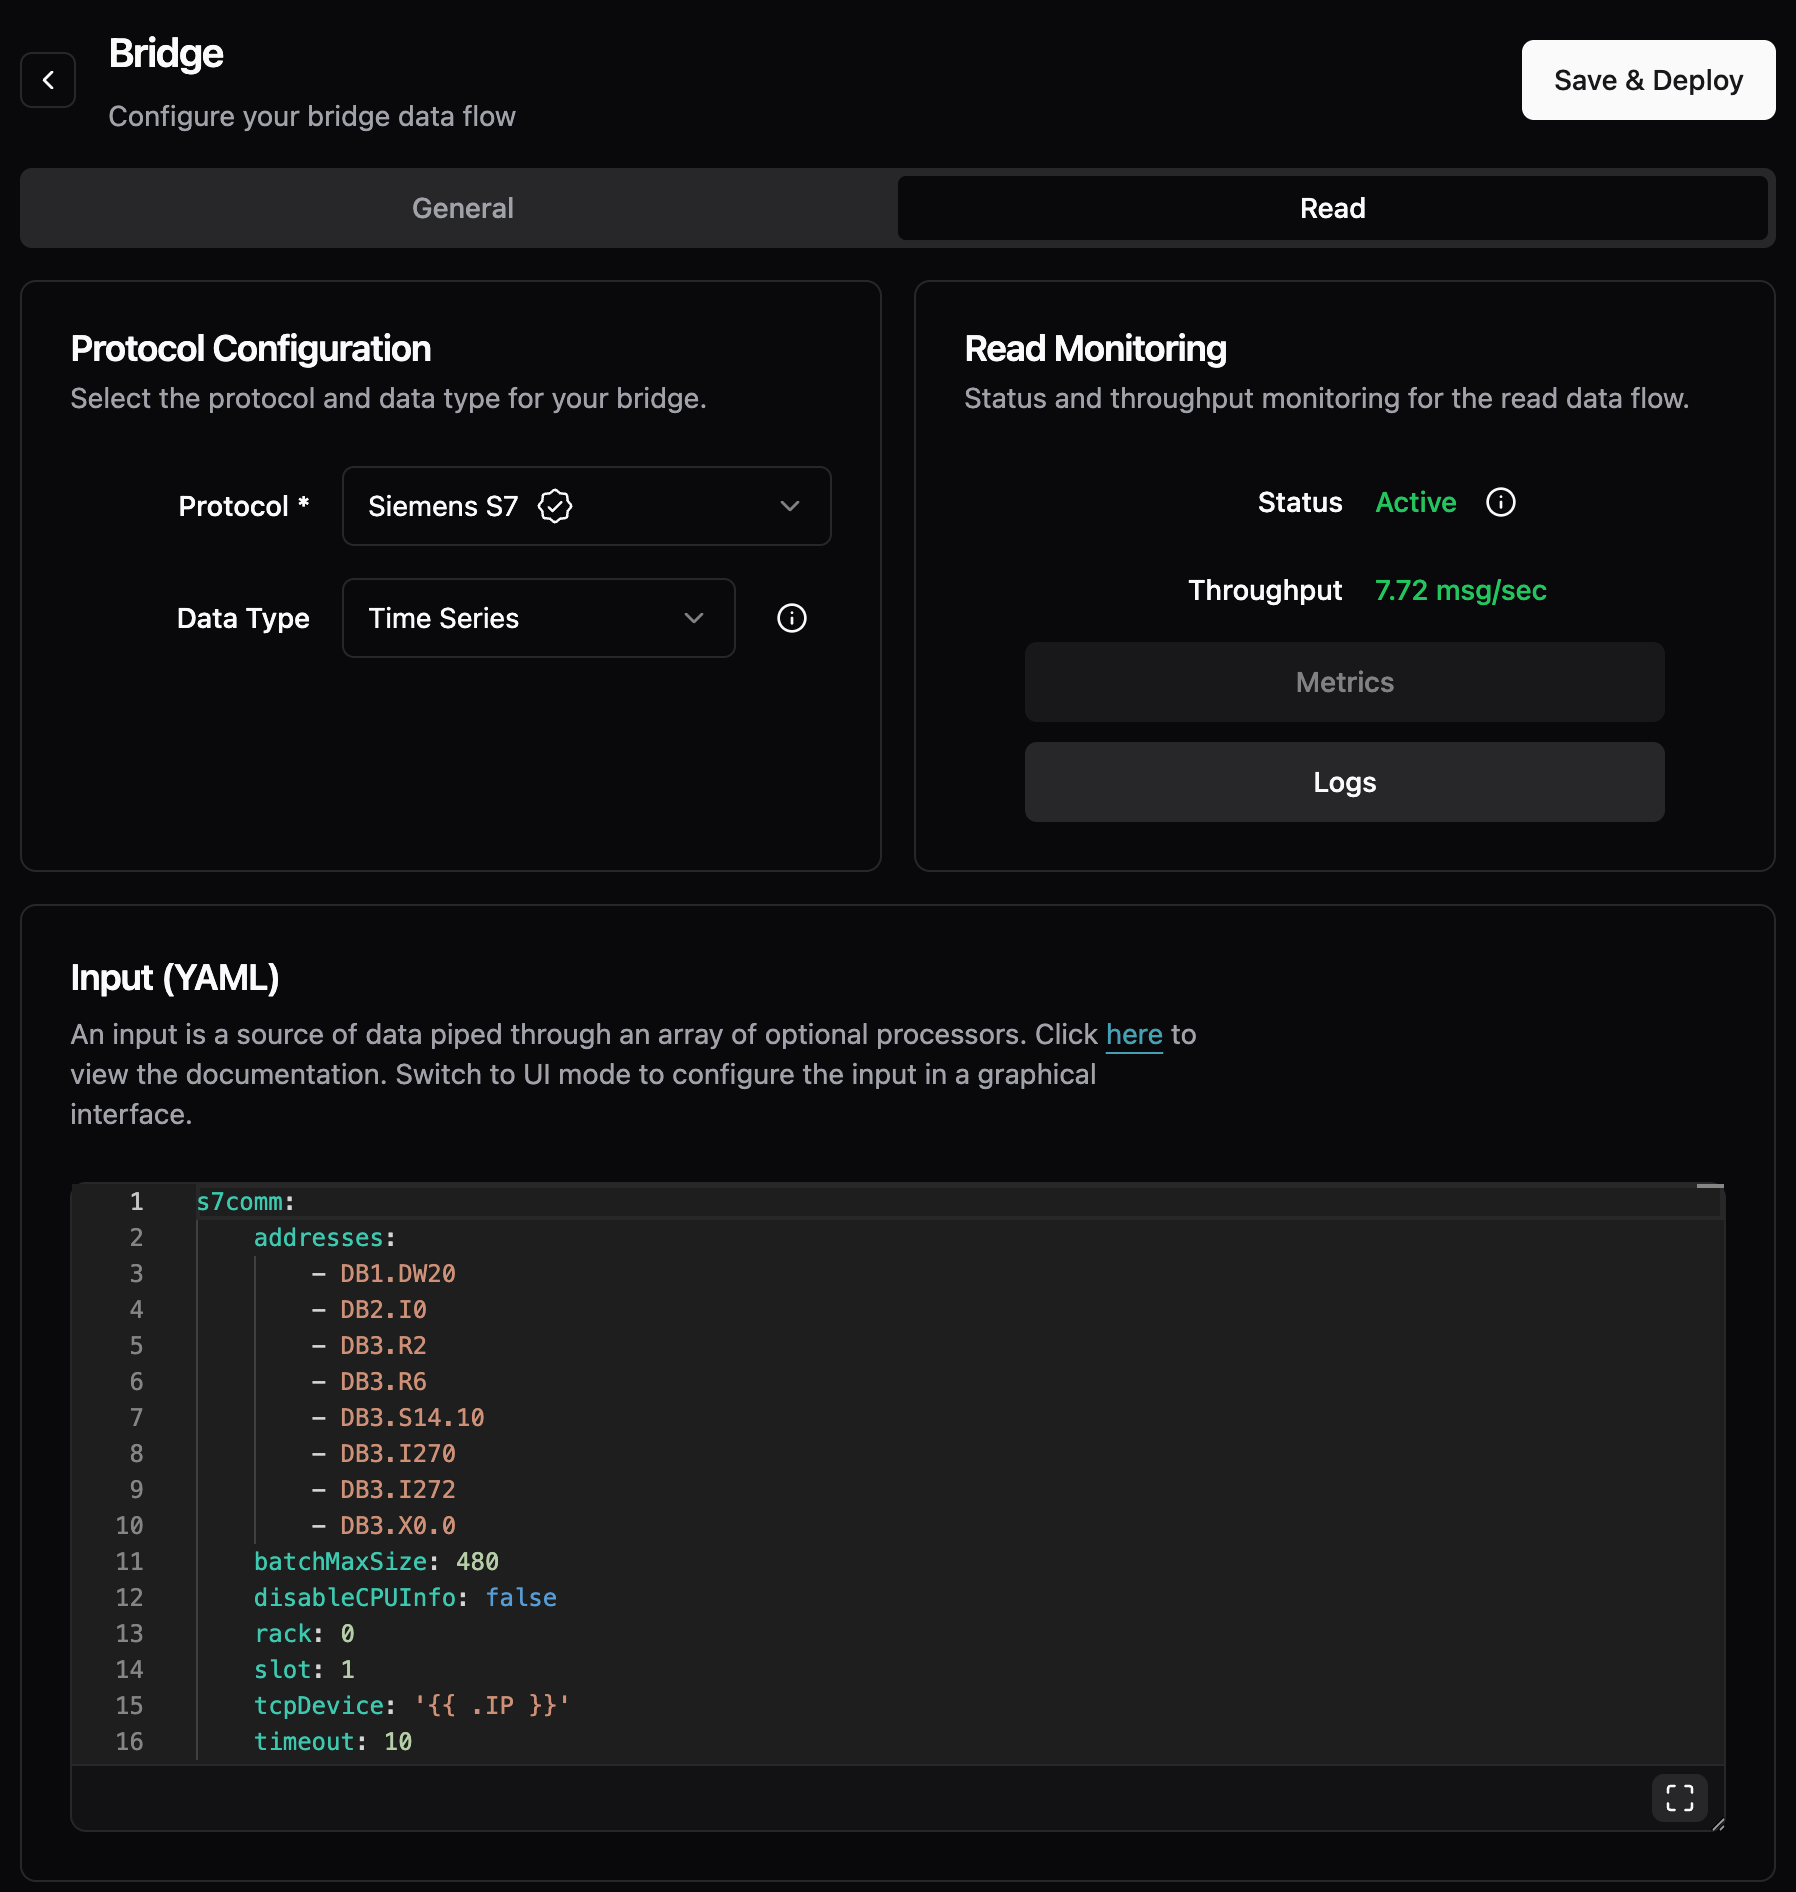The image size is (1796, 1892).
Task: Click the info icon next to Active status
Action: click(x=1501, y=502)
